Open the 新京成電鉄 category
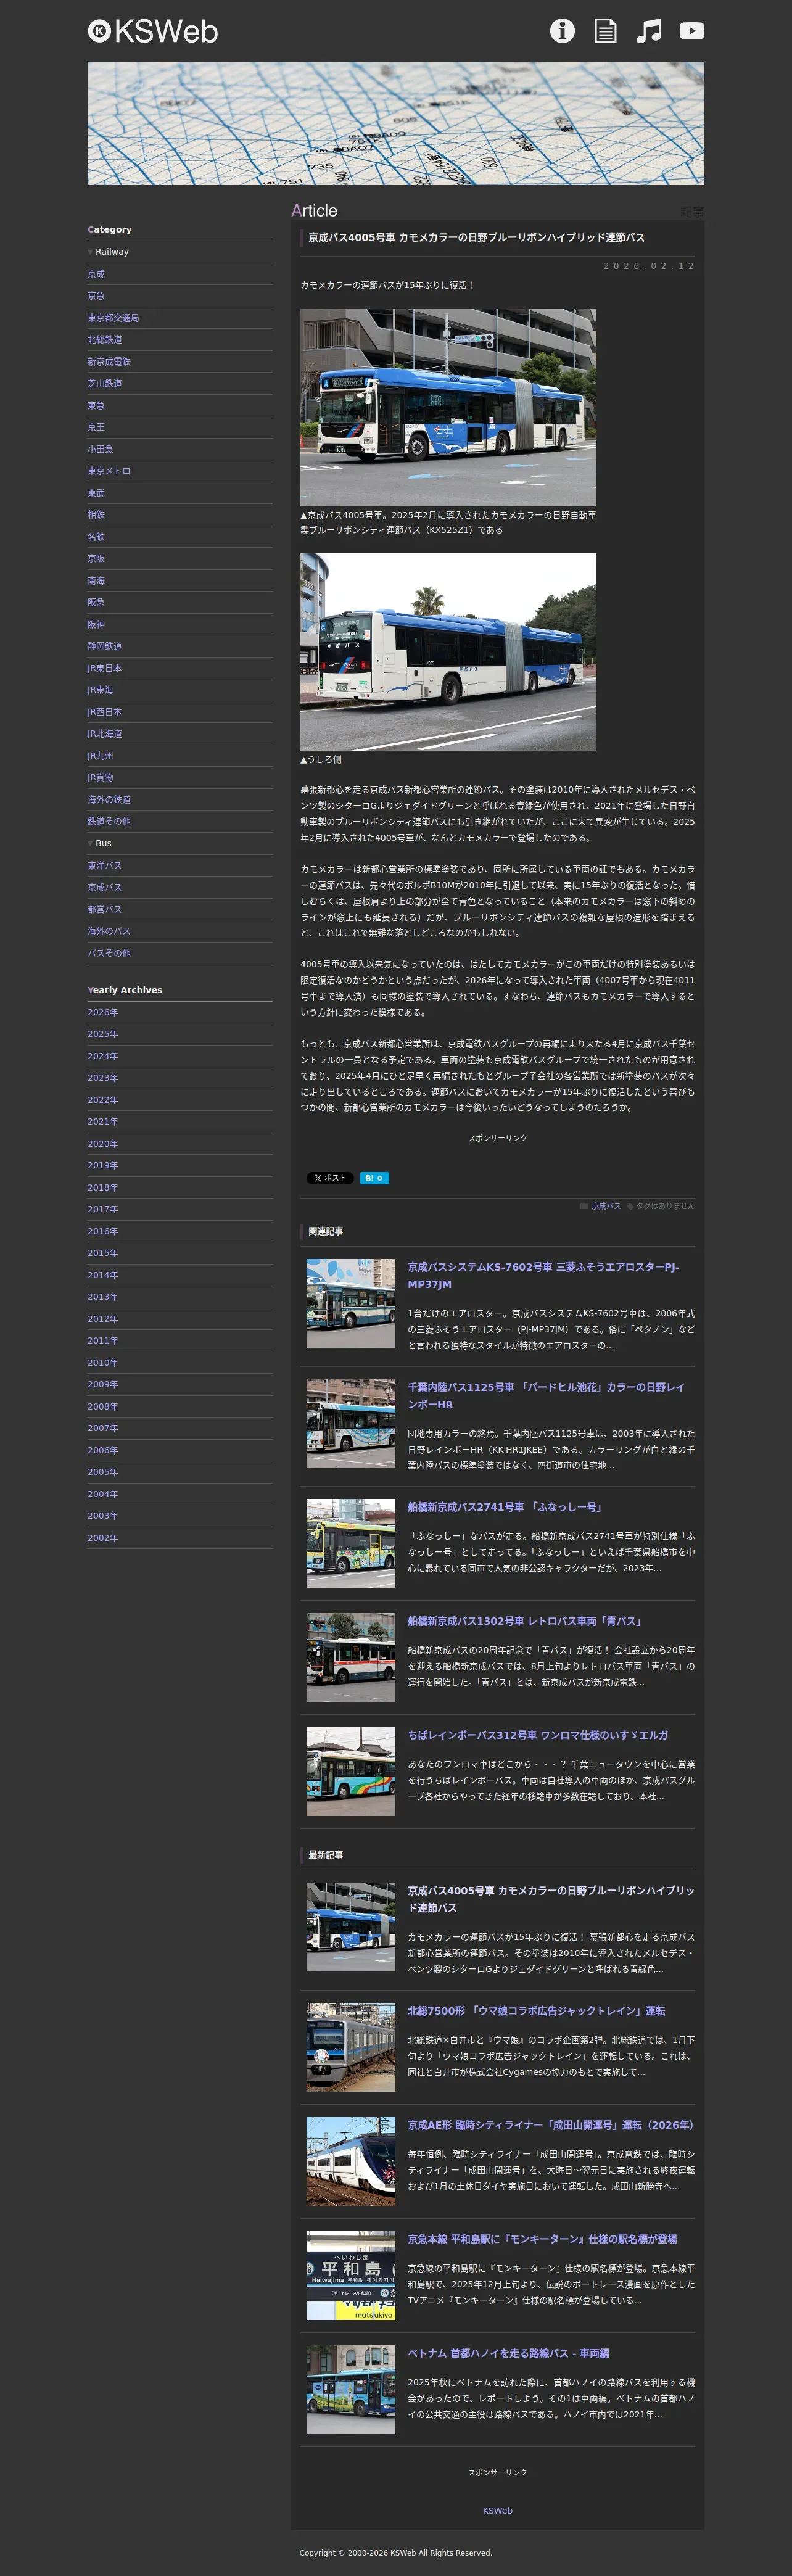 coord(109,362)
